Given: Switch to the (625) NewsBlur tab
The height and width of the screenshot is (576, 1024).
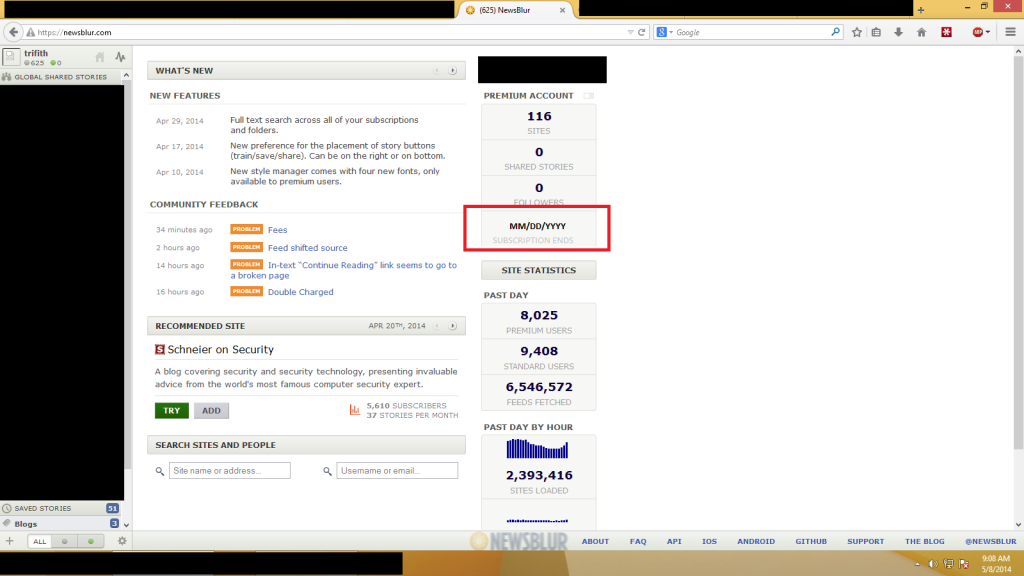Looking at the screenshot, I should (515, 10).
